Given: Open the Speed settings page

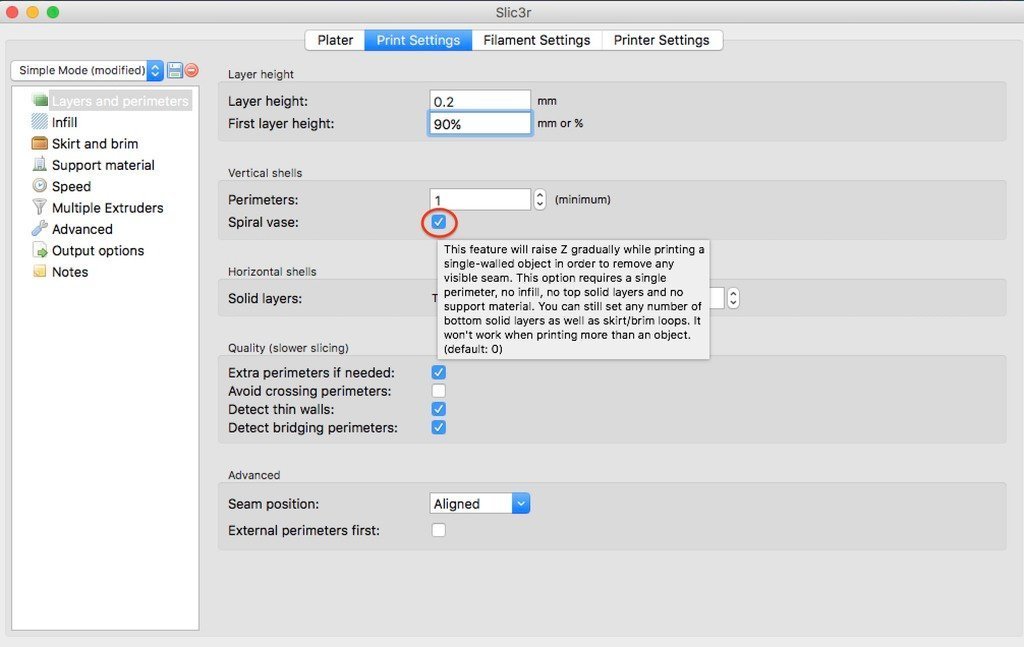Looking at the screenshot, I should [x=71, y=186].
